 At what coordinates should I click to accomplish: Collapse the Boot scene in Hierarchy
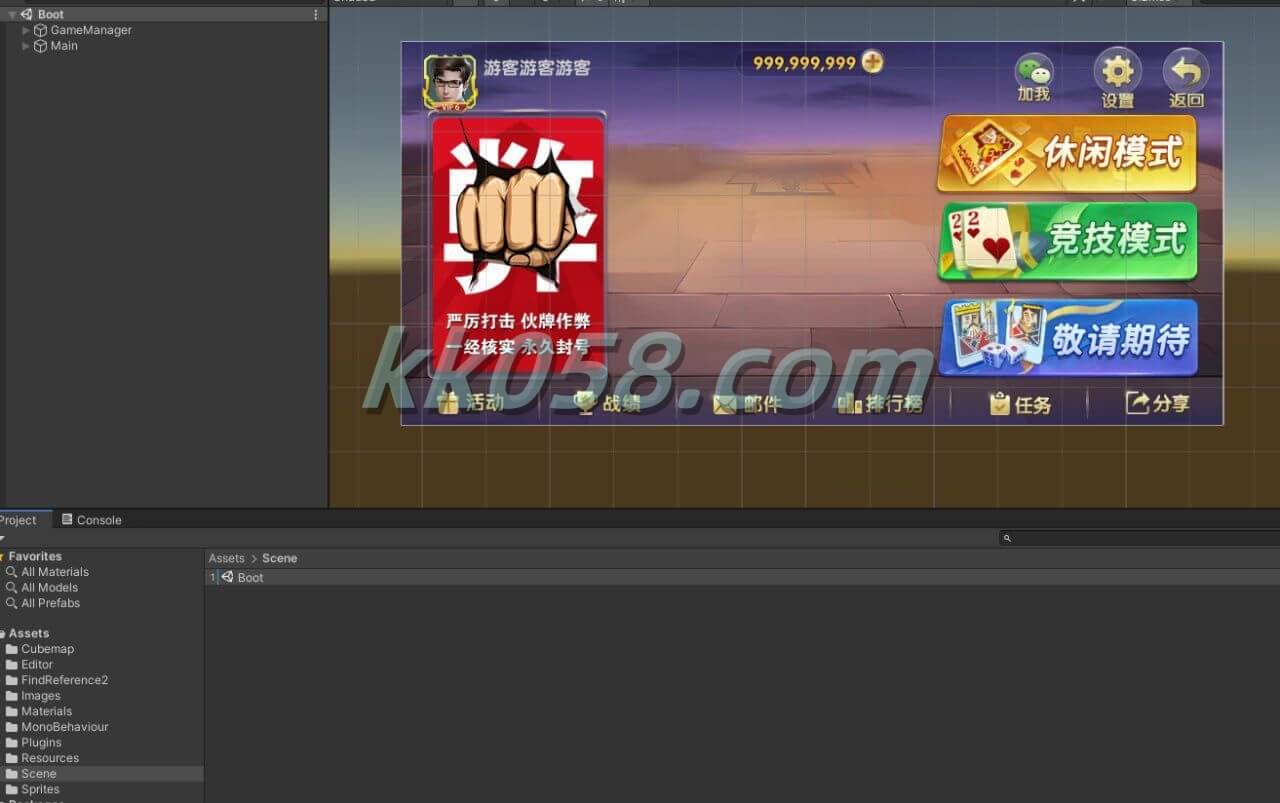[x=11, y=15]
